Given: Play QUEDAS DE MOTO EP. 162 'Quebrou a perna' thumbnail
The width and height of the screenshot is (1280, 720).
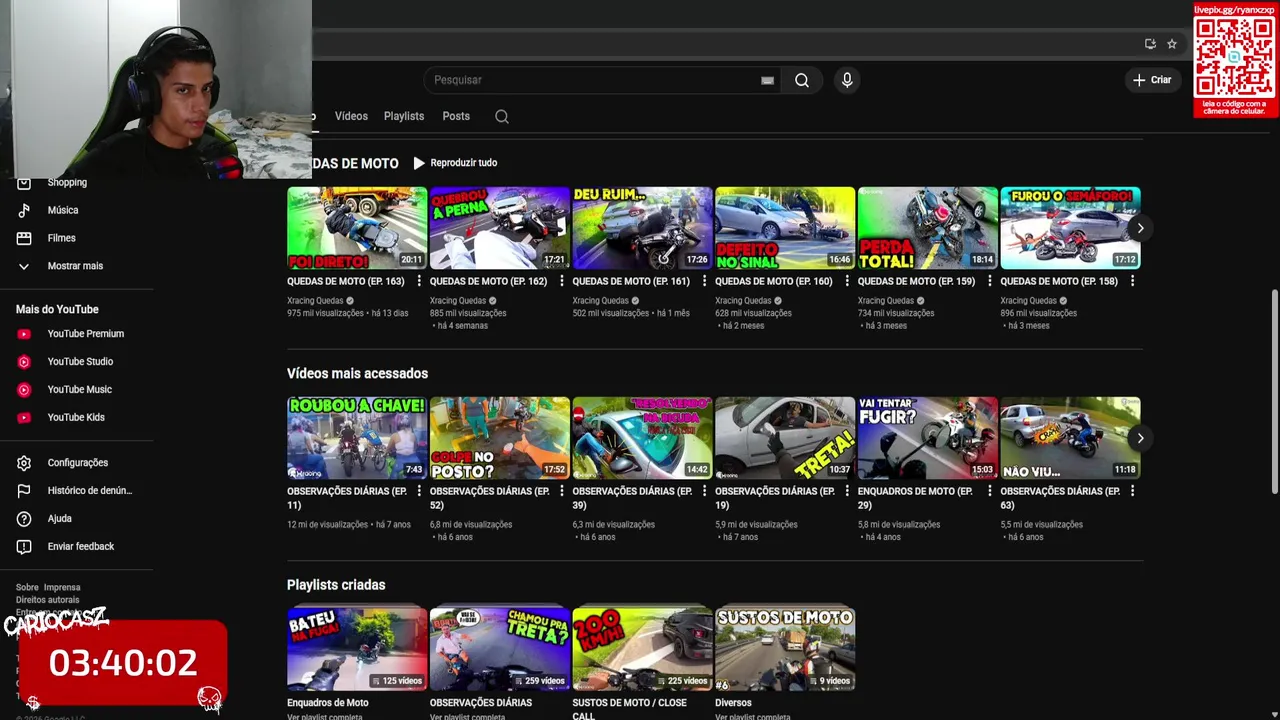Looking at the screenshot, I should (499, 228).
